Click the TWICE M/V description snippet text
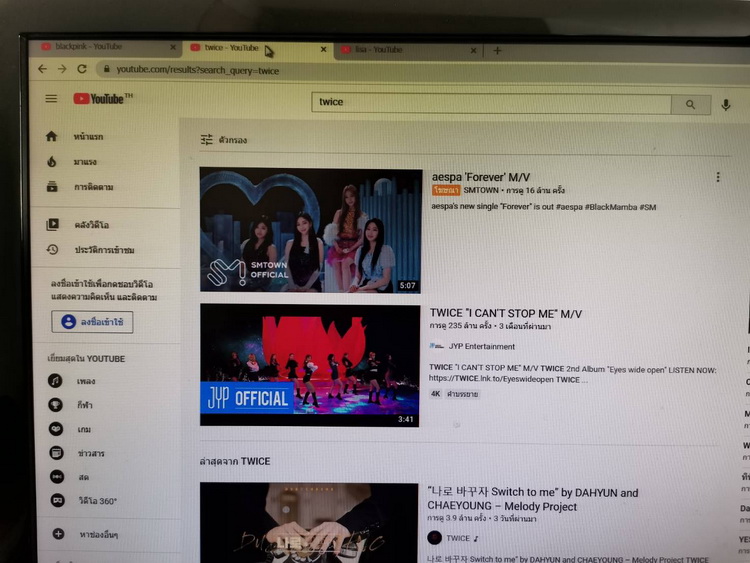Viewport: 750px width, 563px height. 573,373
